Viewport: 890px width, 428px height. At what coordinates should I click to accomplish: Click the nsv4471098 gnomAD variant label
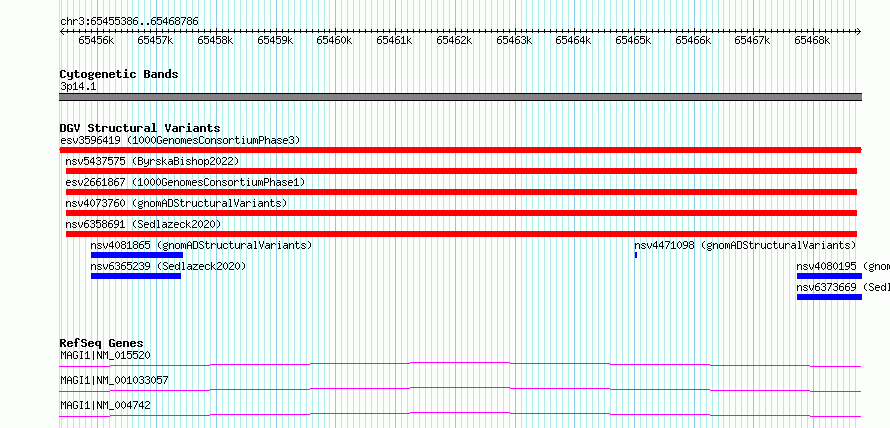click(x=745, y=245)
